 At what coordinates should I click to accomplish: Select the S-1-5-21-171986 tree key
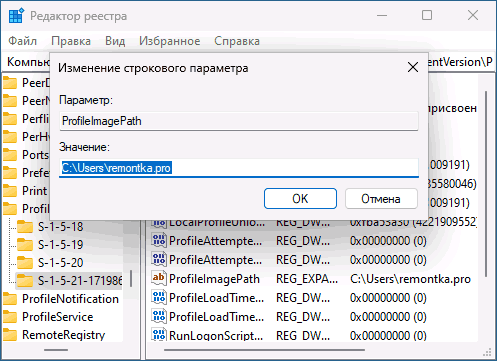pyautogui.click(x=80, y=281)
